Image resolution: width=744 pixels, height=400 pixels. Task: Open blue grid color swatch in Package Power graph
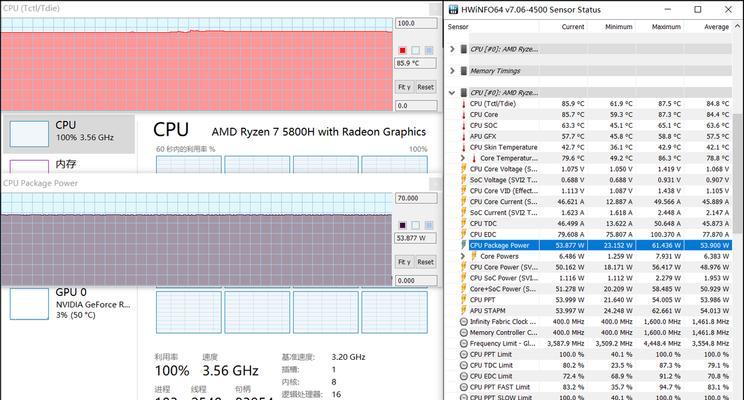429,225
